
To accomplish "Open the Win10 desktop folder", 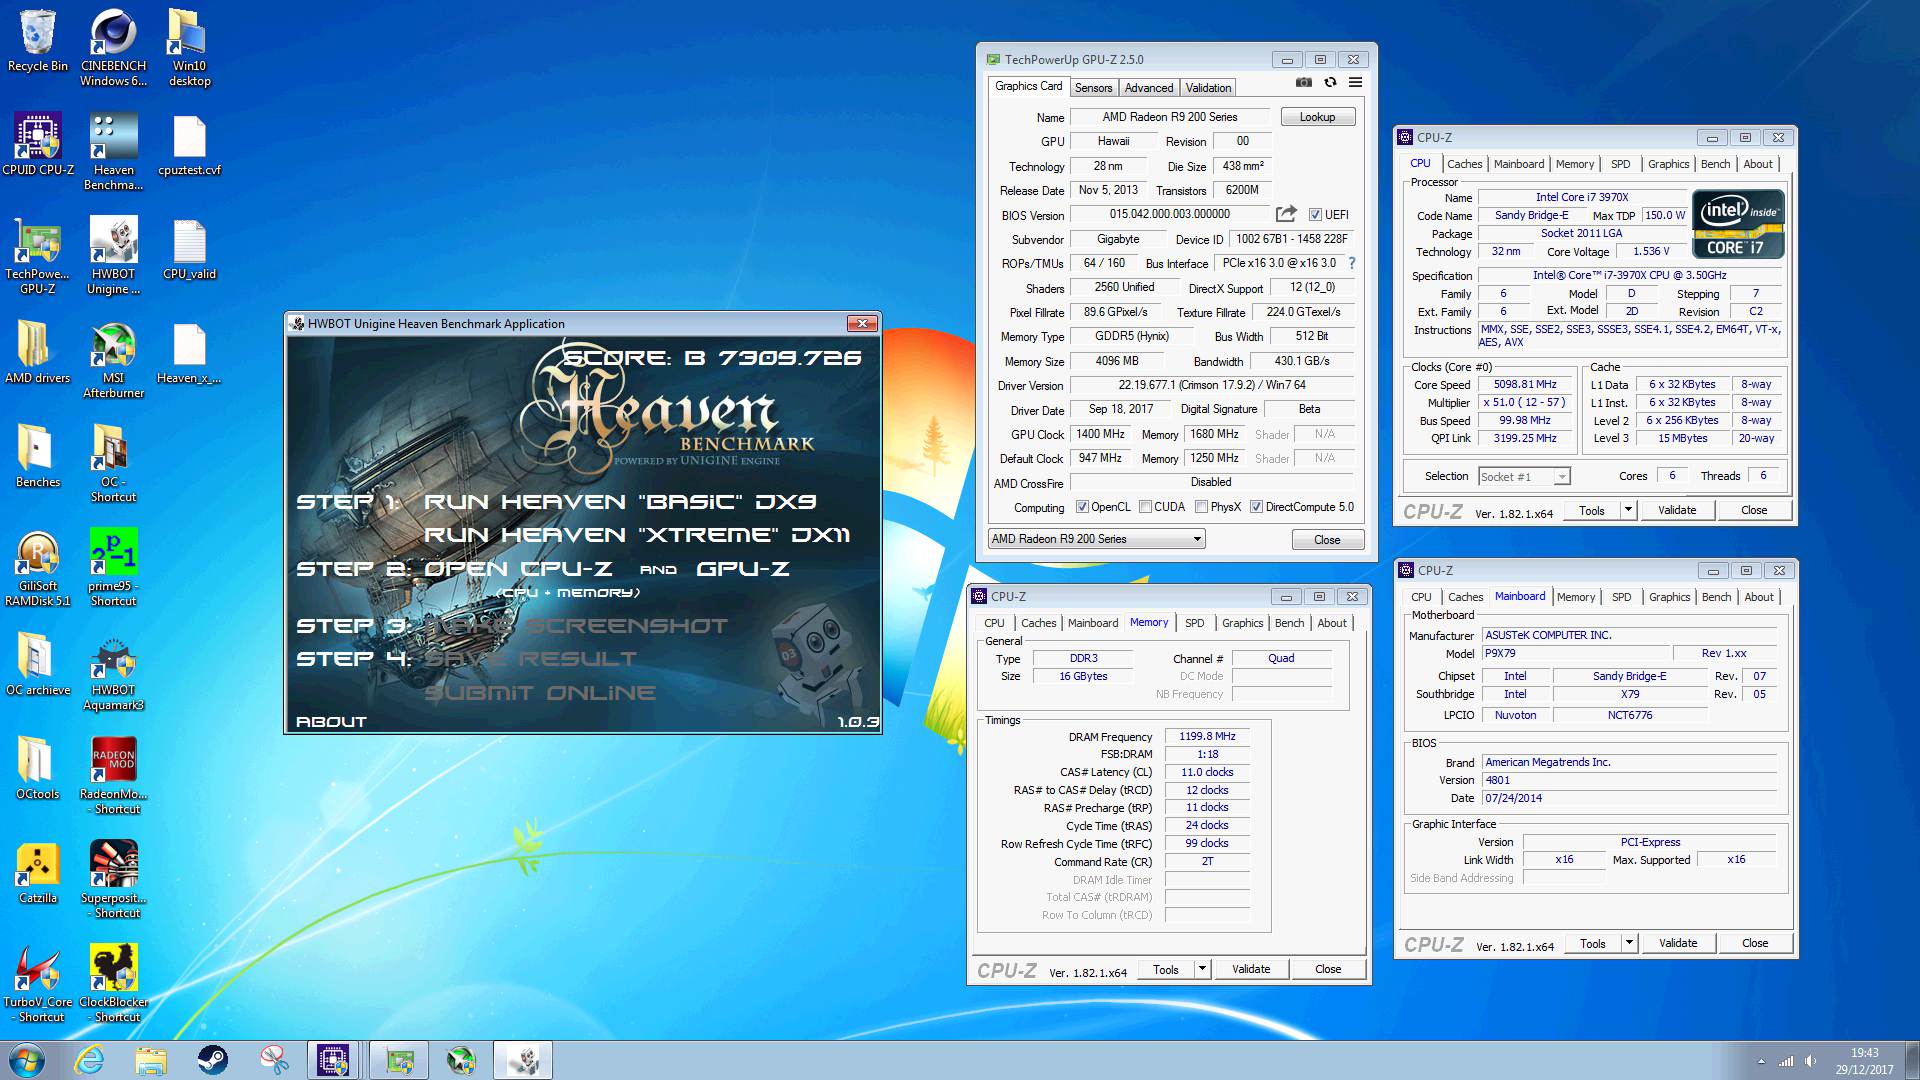I will (x=189, y=49).
